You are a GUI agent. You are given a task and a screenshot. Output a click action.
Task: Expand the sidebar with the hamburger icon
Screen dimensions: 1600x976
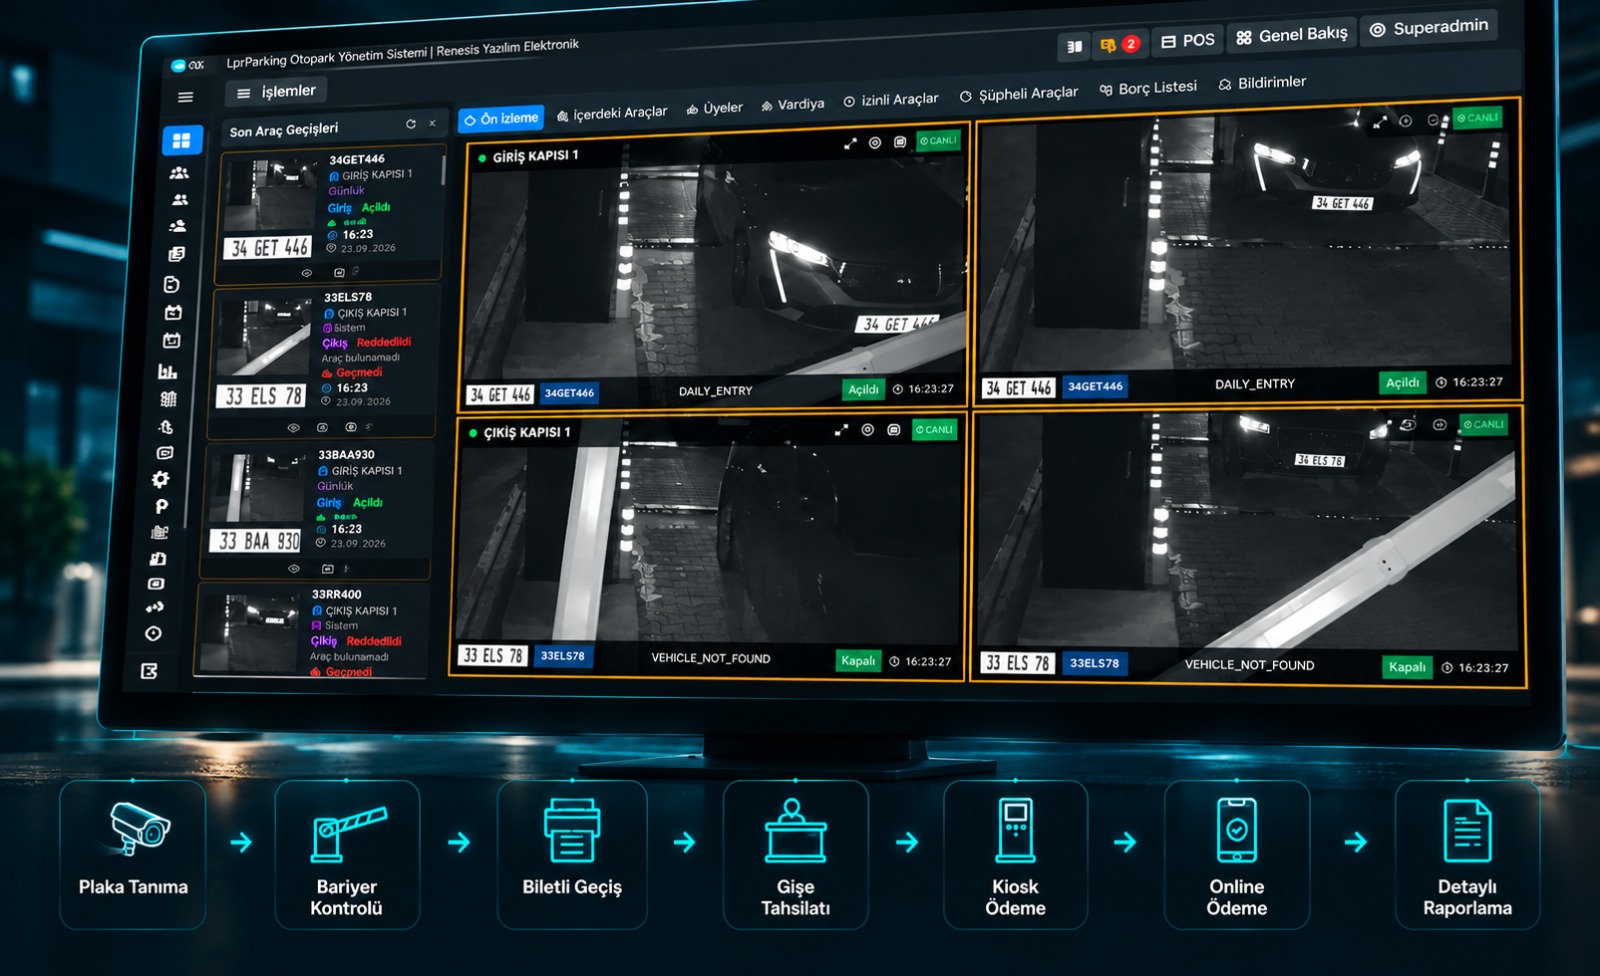tap(185, 97)
